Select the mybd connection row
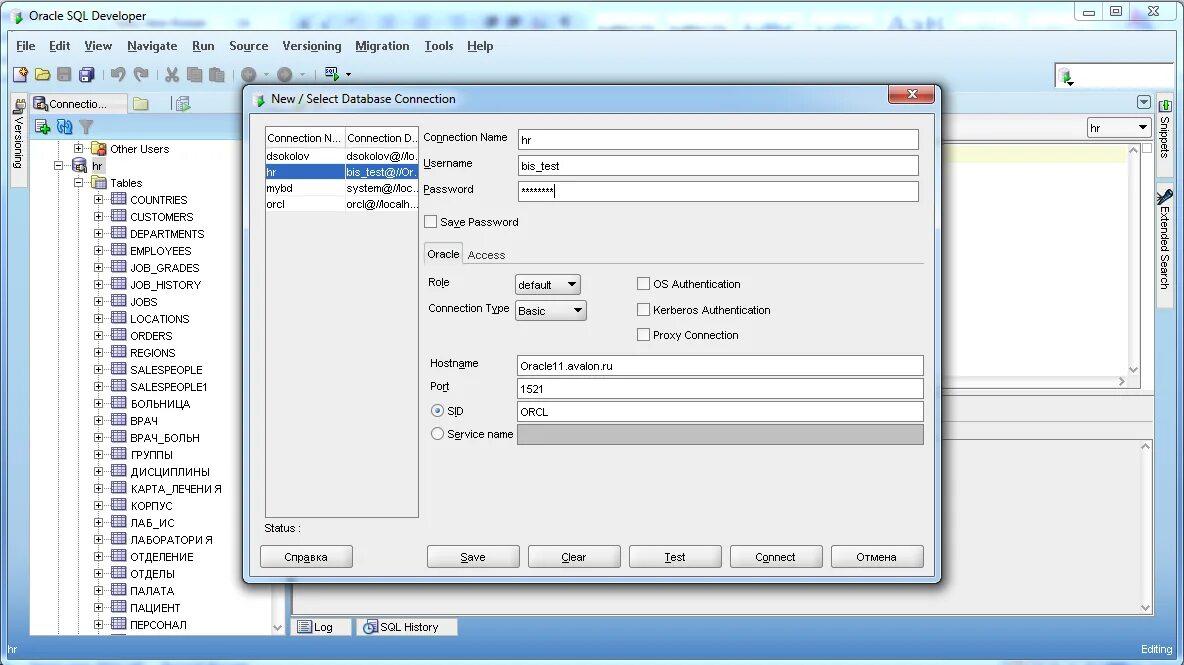1184x665 pixels. coord(341,189)
